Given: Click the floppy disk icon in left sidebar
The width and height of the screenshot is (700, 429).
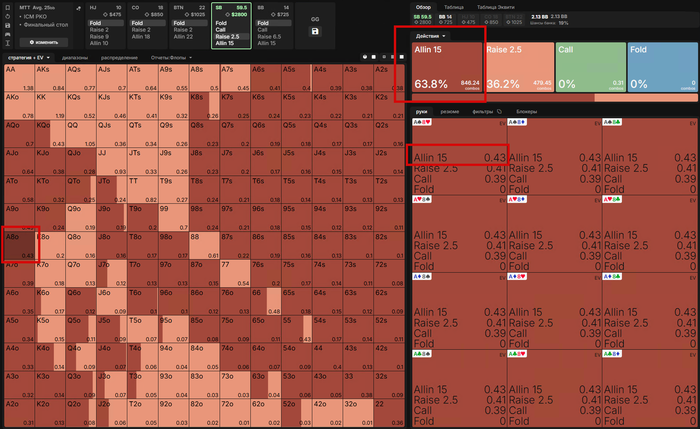Looking at the screenshot, I should (8, 25).
